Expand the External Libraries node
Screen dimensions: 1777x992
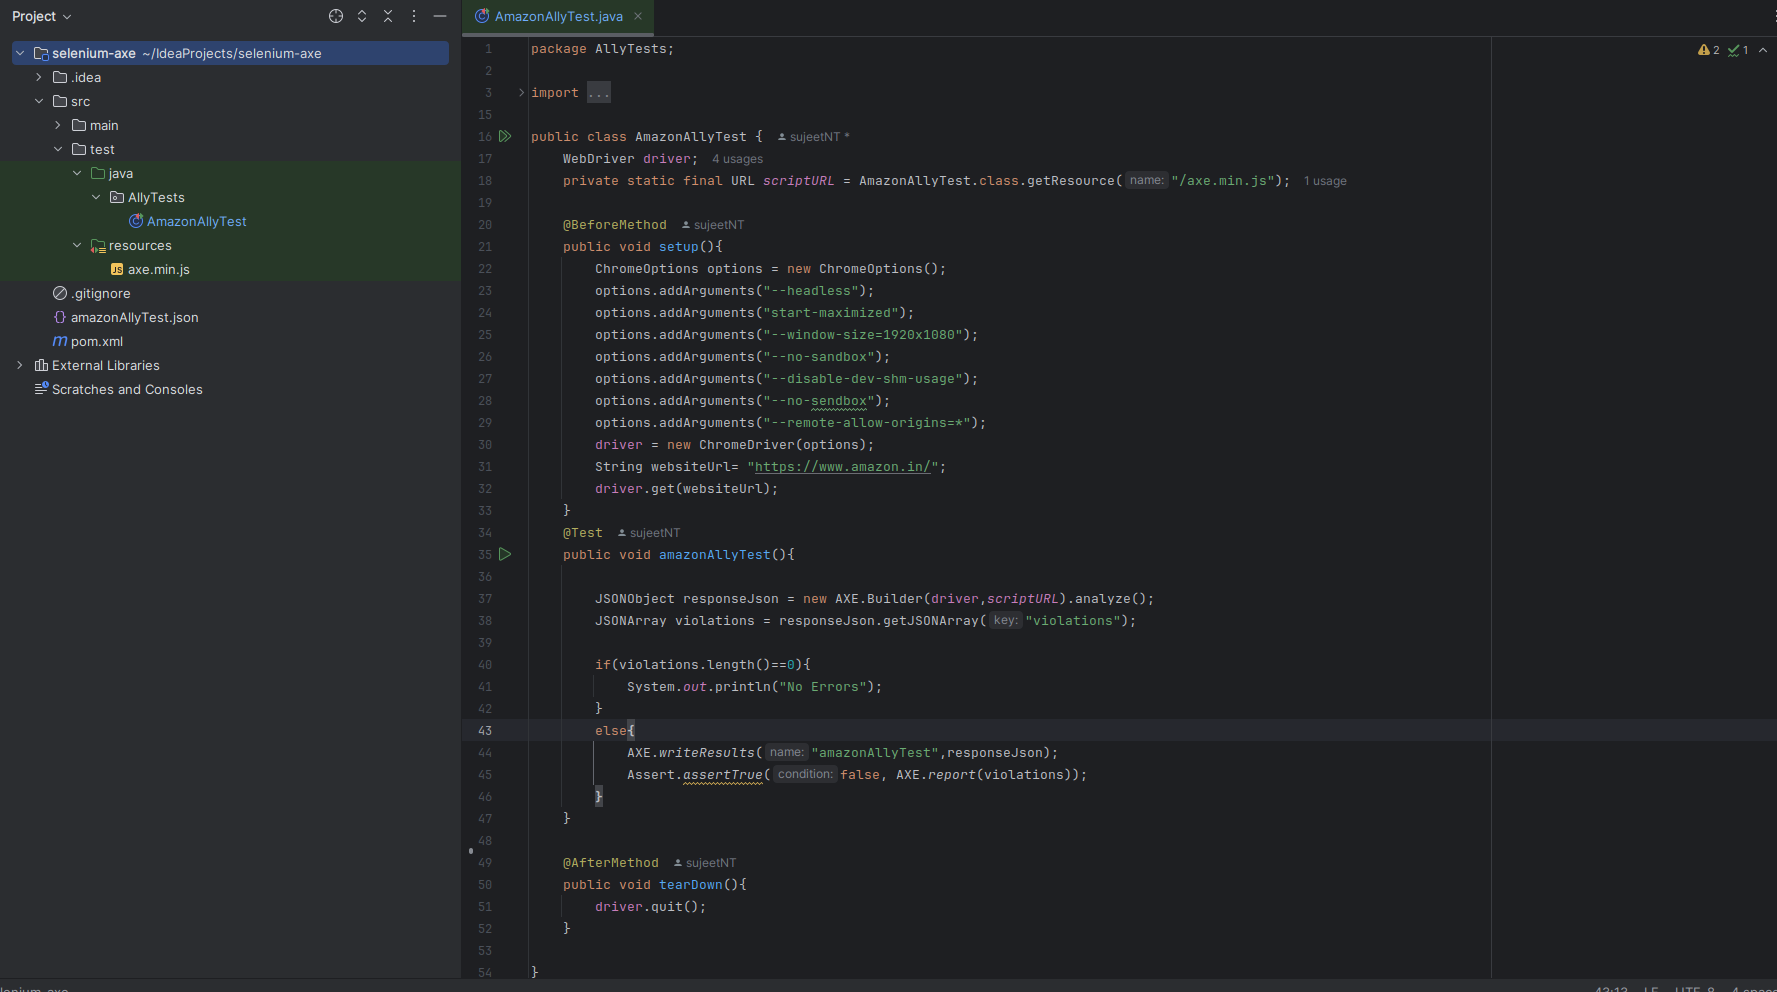(x=19, y=365)
